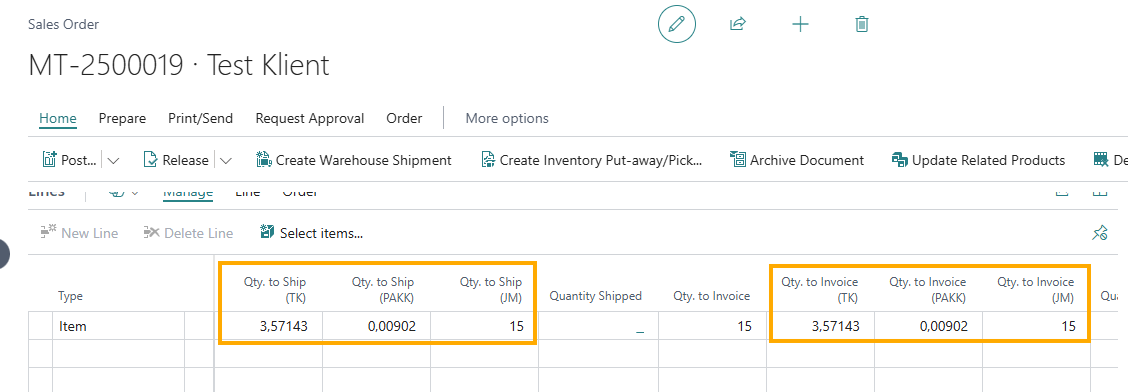Click Select items in Lines

311,232
